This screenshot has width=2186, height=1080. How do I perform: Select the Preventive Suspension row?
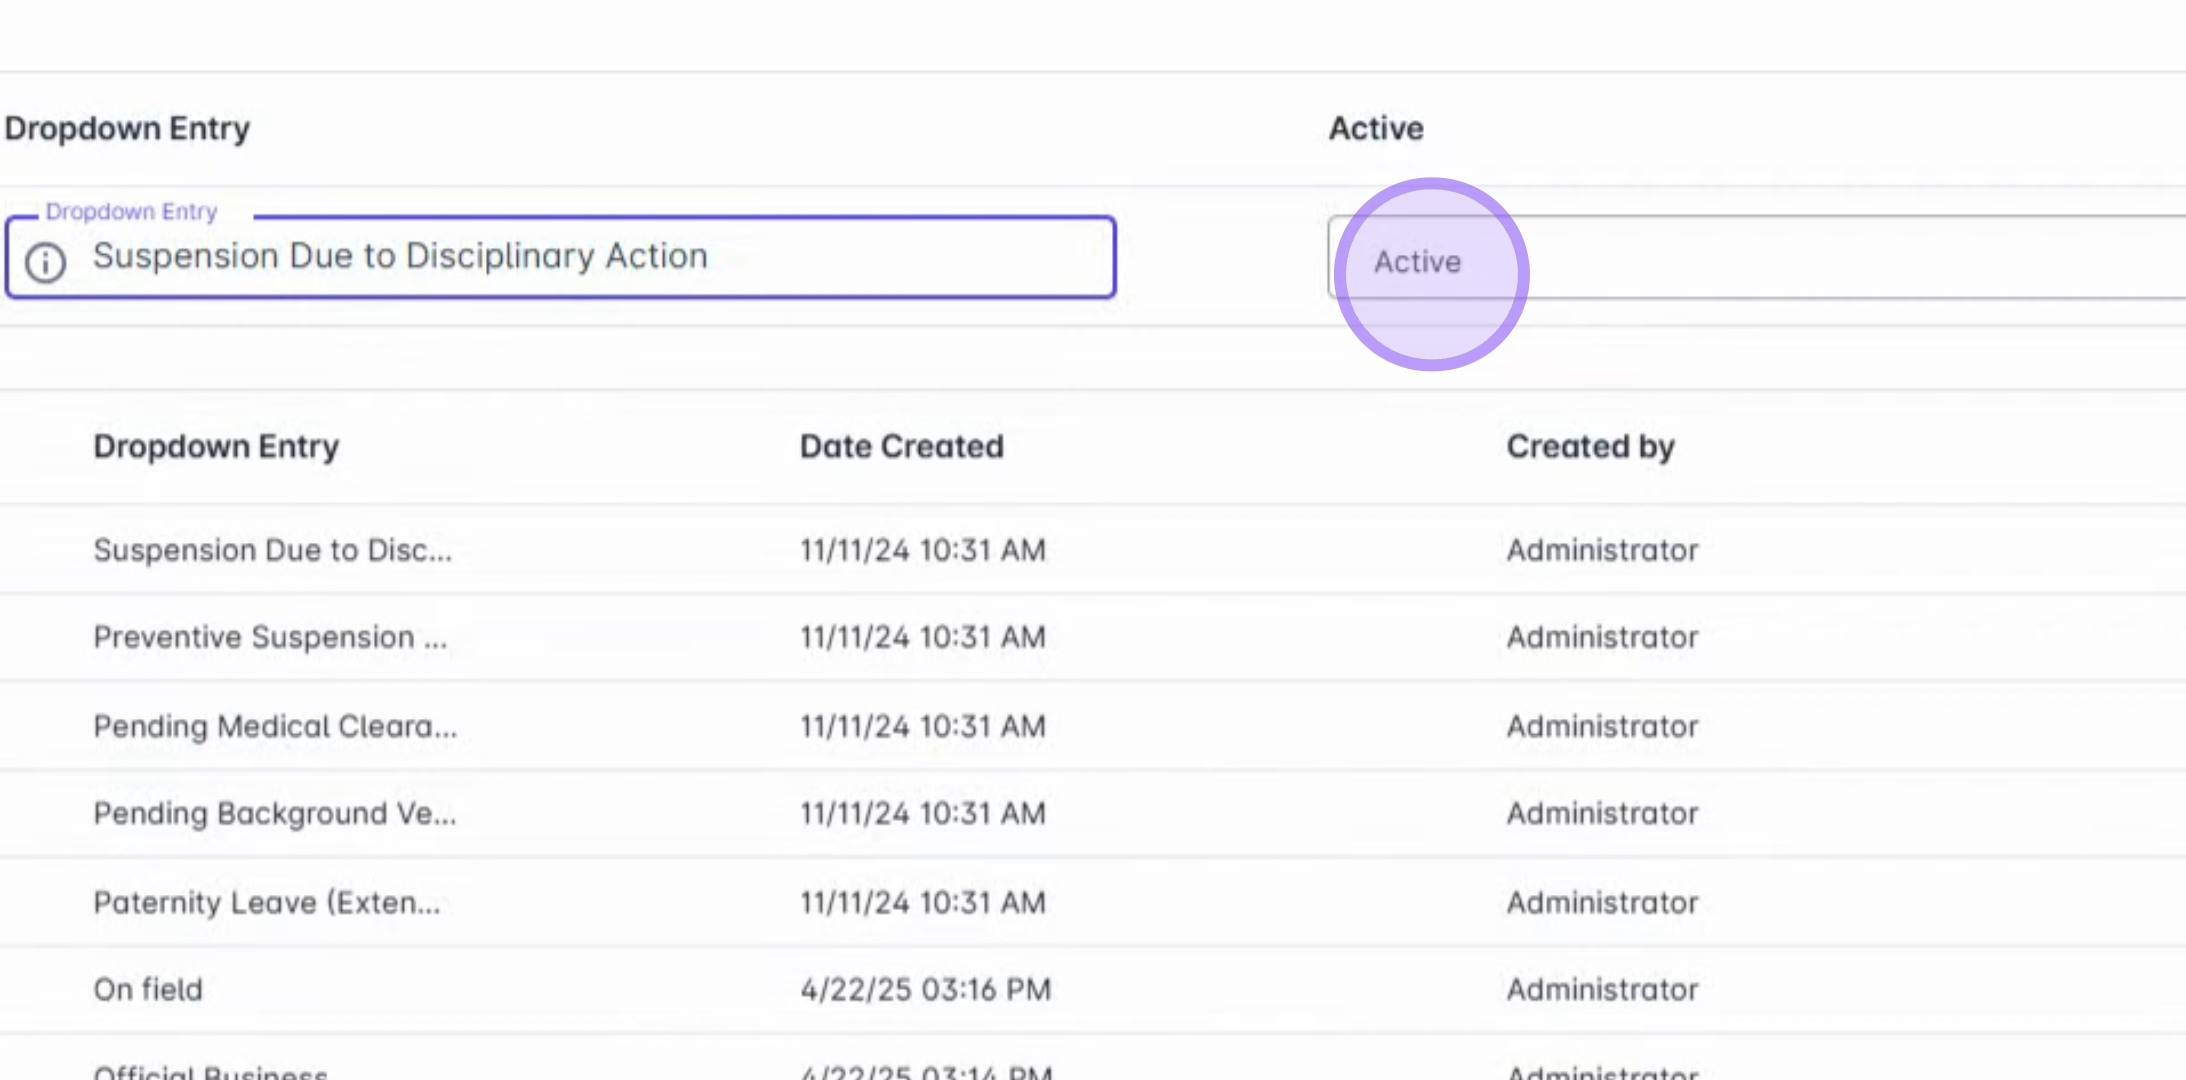[x=270, y=637]
